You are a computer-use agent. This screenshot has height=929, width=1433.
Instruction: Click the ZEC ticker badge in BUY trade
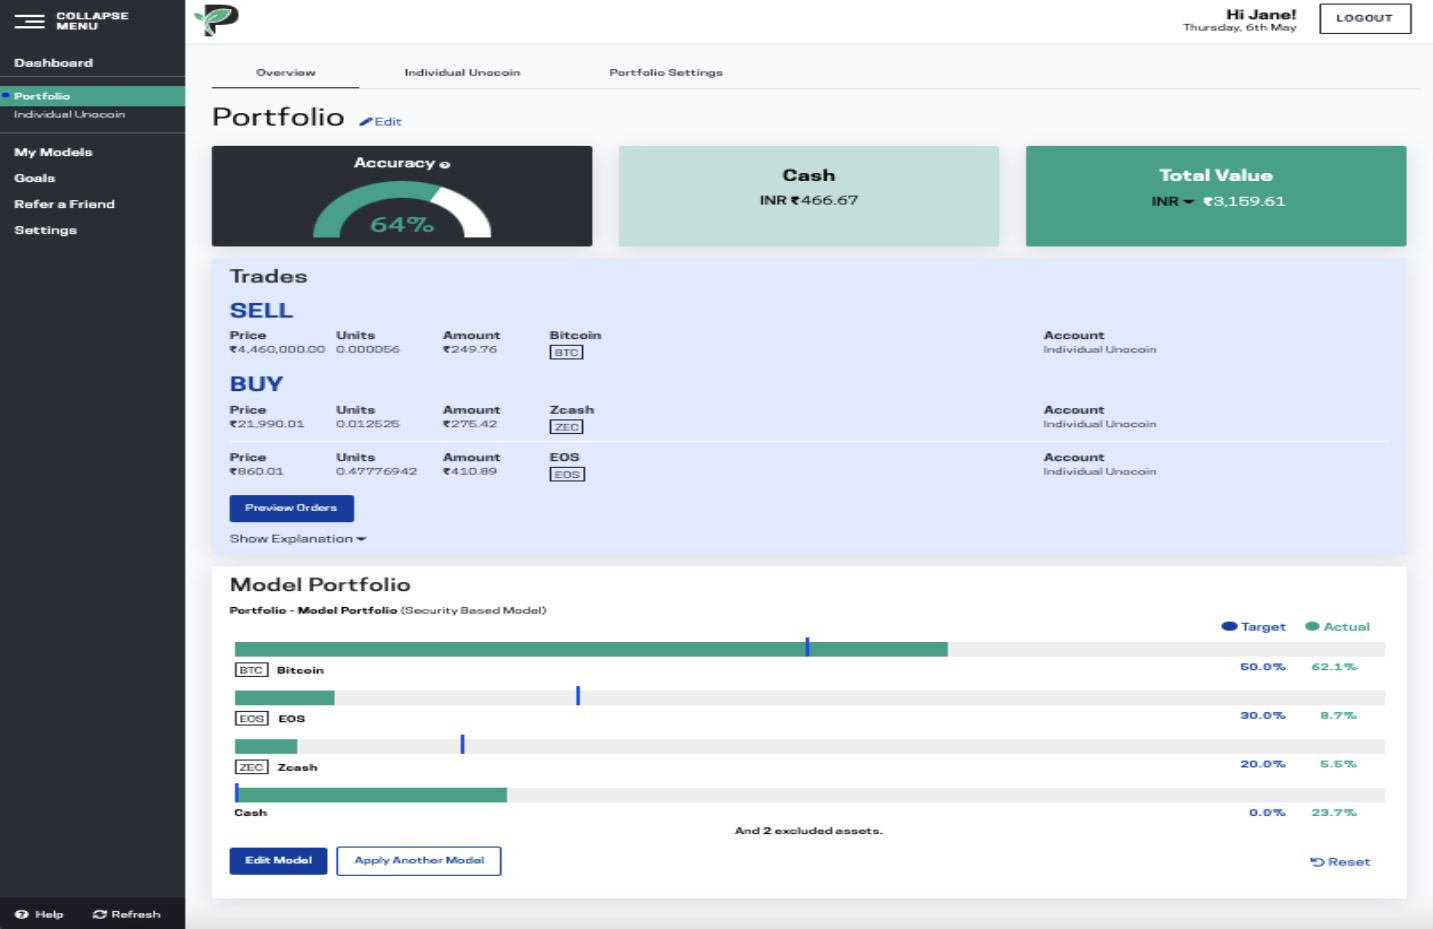click(x=566, y=427)
